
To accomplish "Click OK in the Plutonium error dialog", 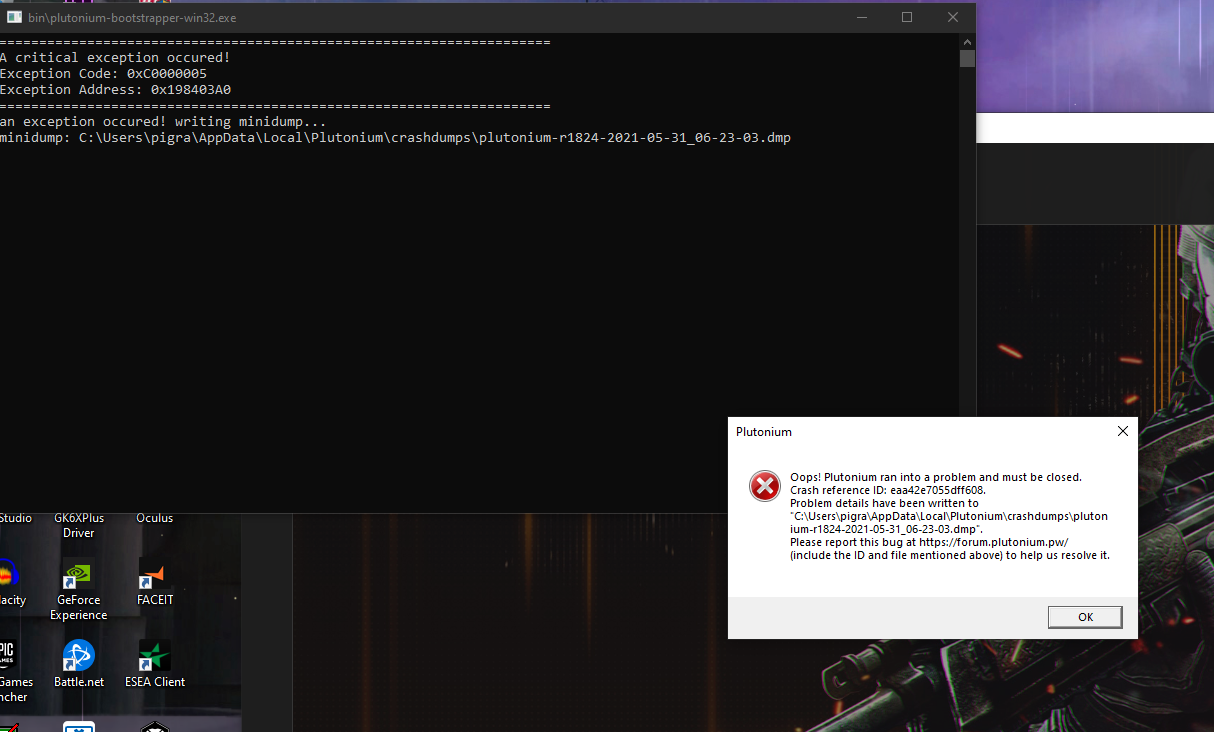I will 1085,617.
